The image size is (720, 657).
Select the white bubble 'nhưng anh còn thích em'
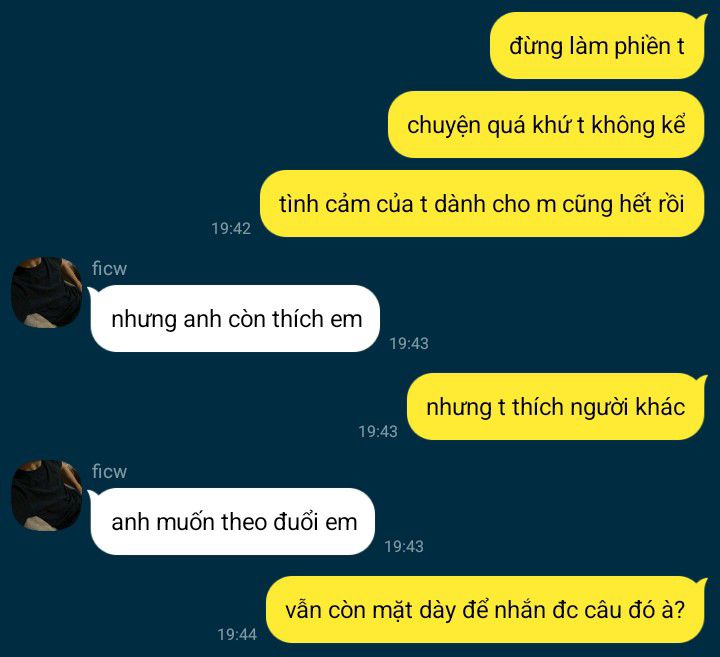[234, 319]
